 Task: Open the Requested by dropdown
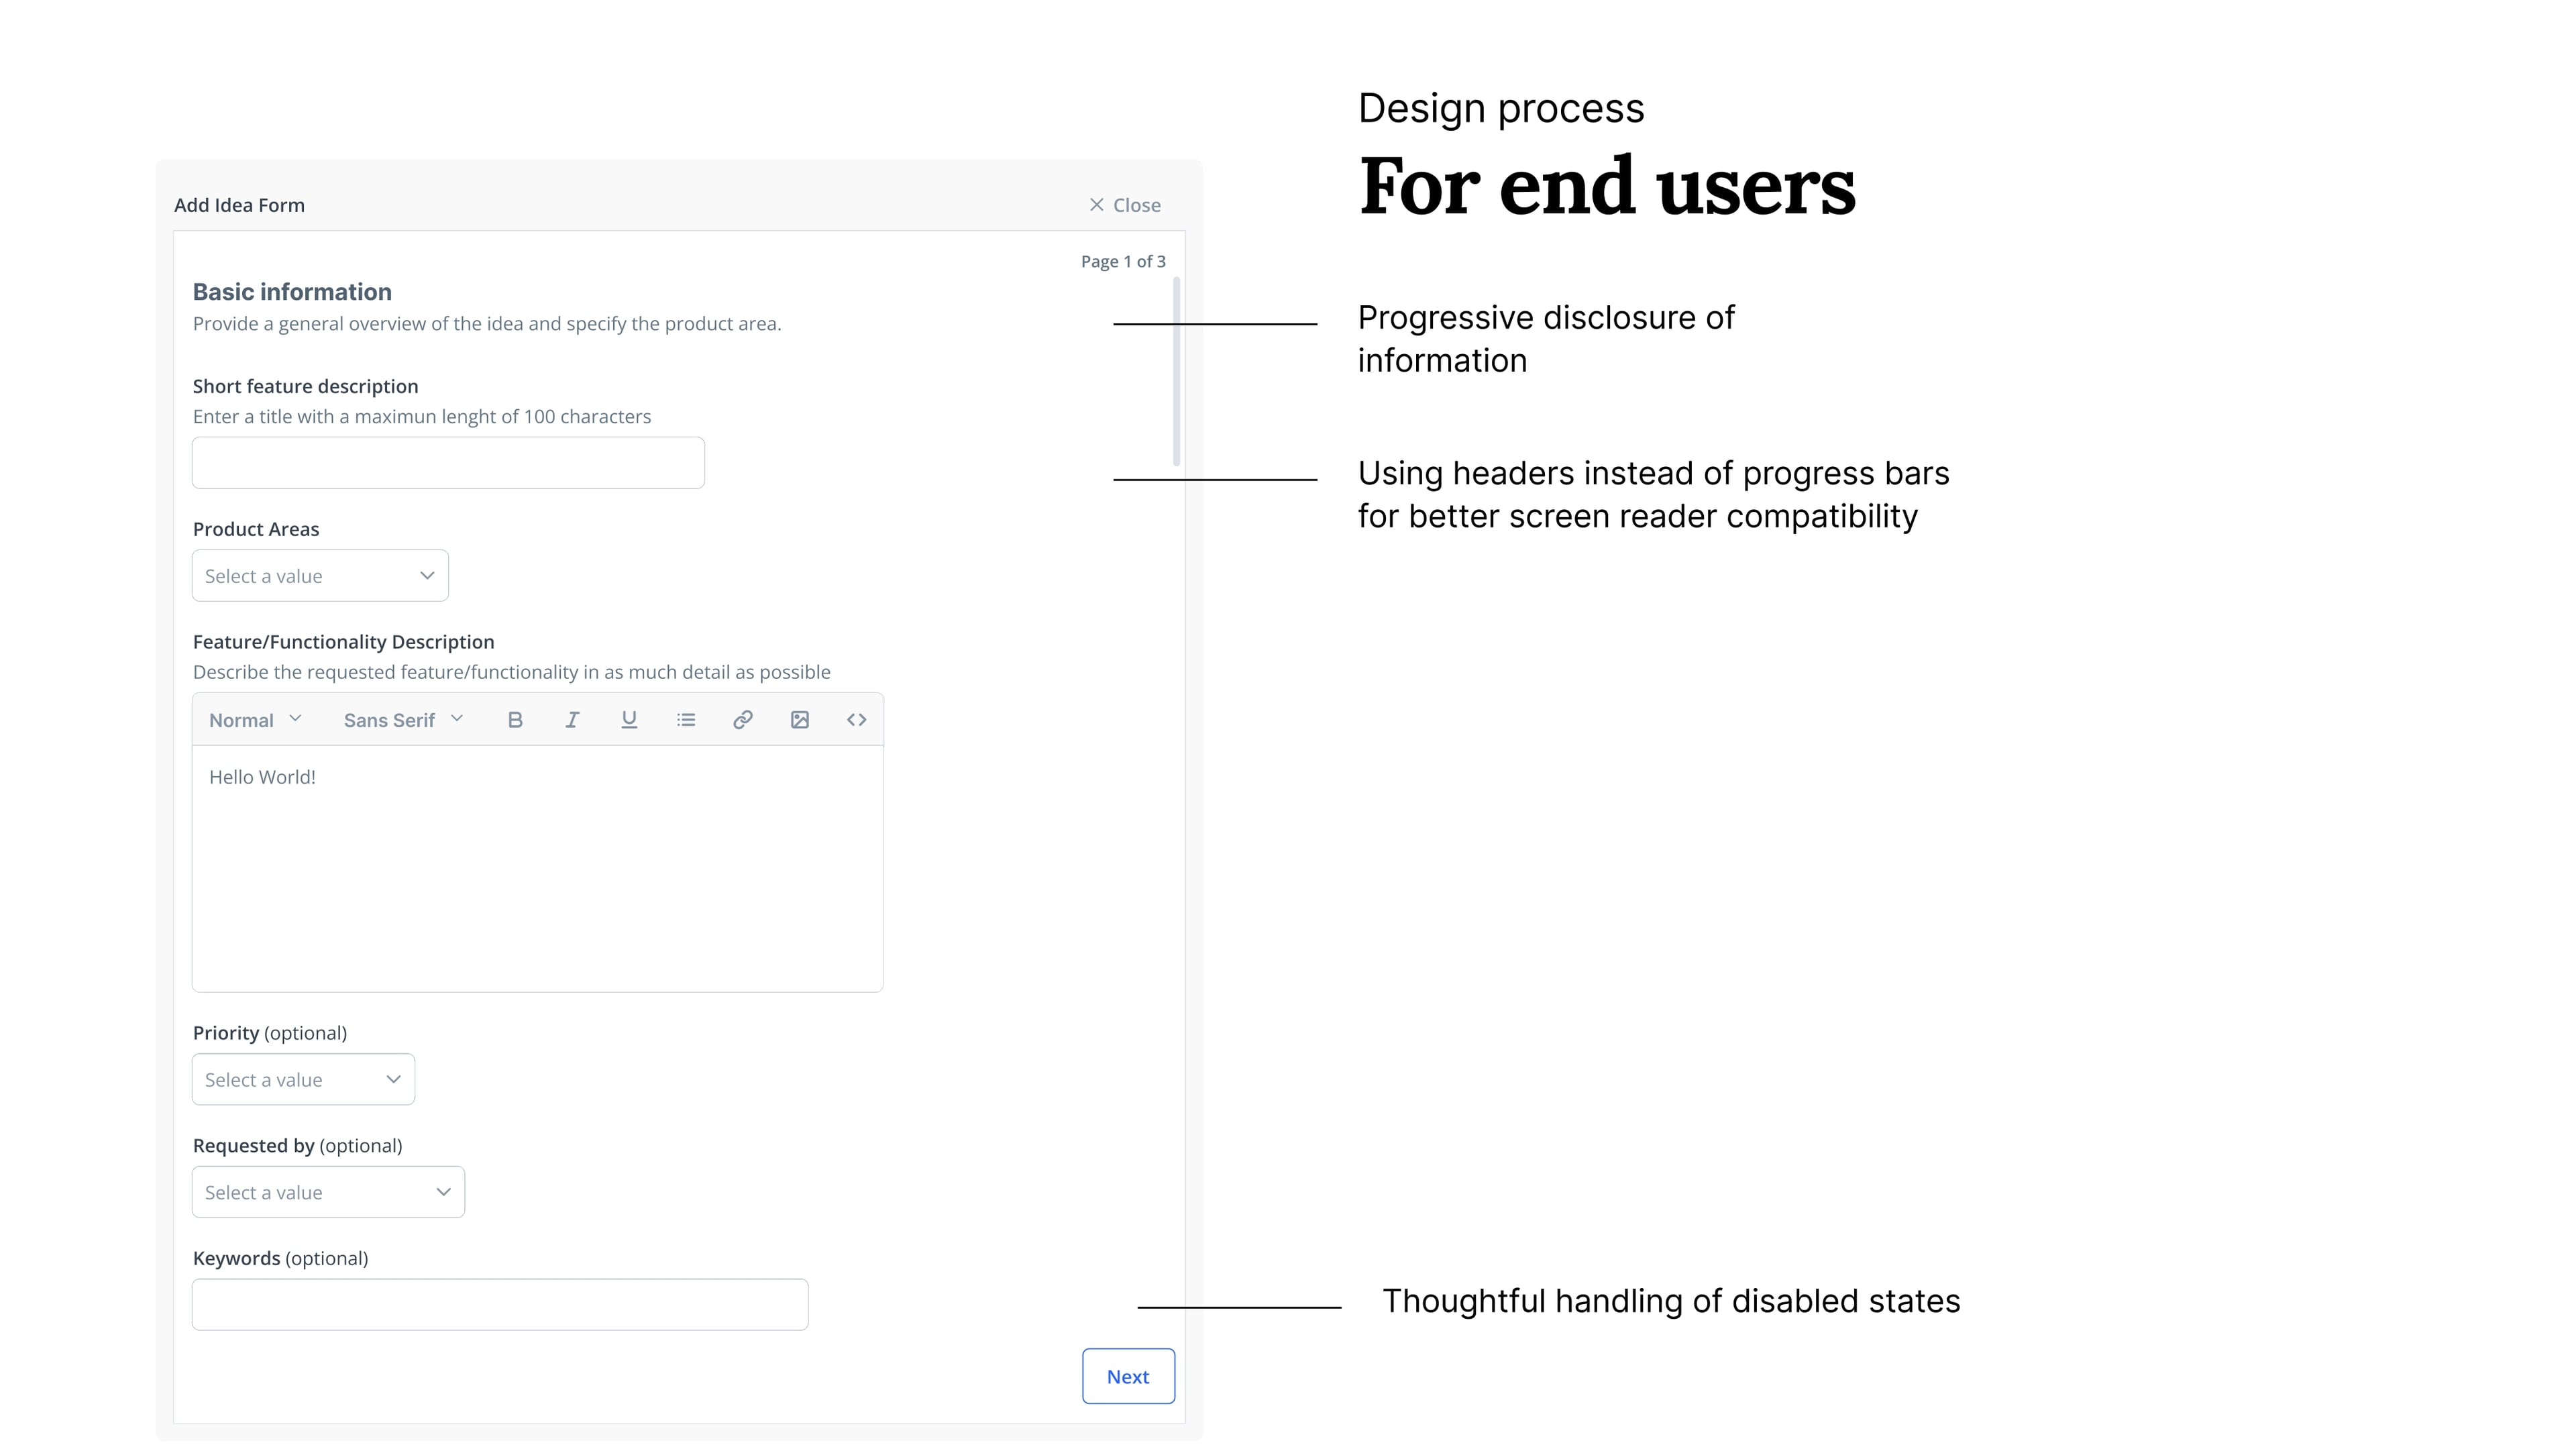point(328,1192)
